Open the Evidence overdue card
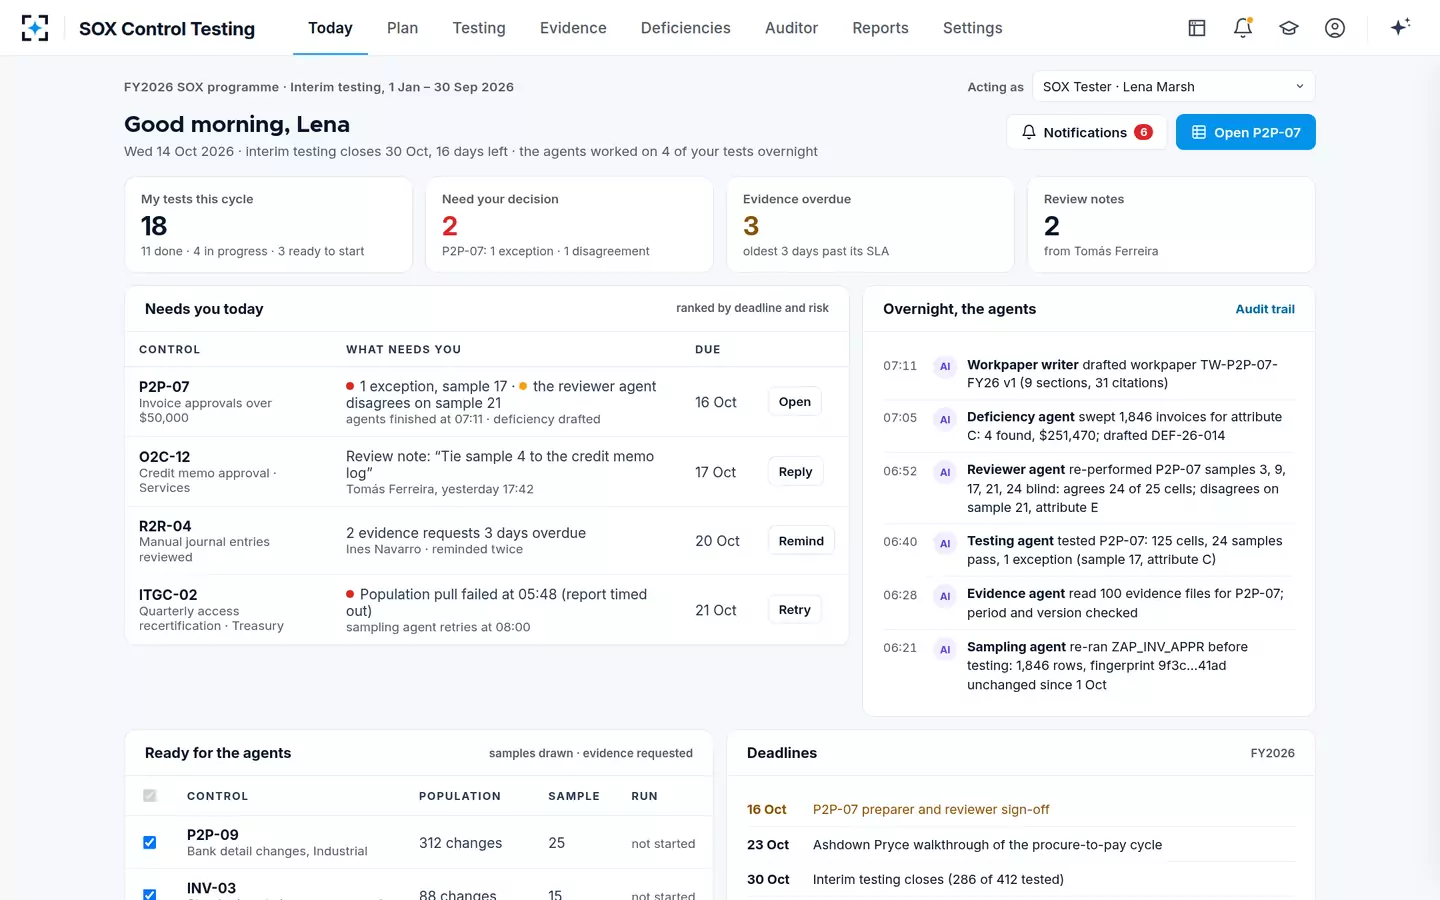The height and width of the screenshot is (900, 1440). click(x=870, y=225)
